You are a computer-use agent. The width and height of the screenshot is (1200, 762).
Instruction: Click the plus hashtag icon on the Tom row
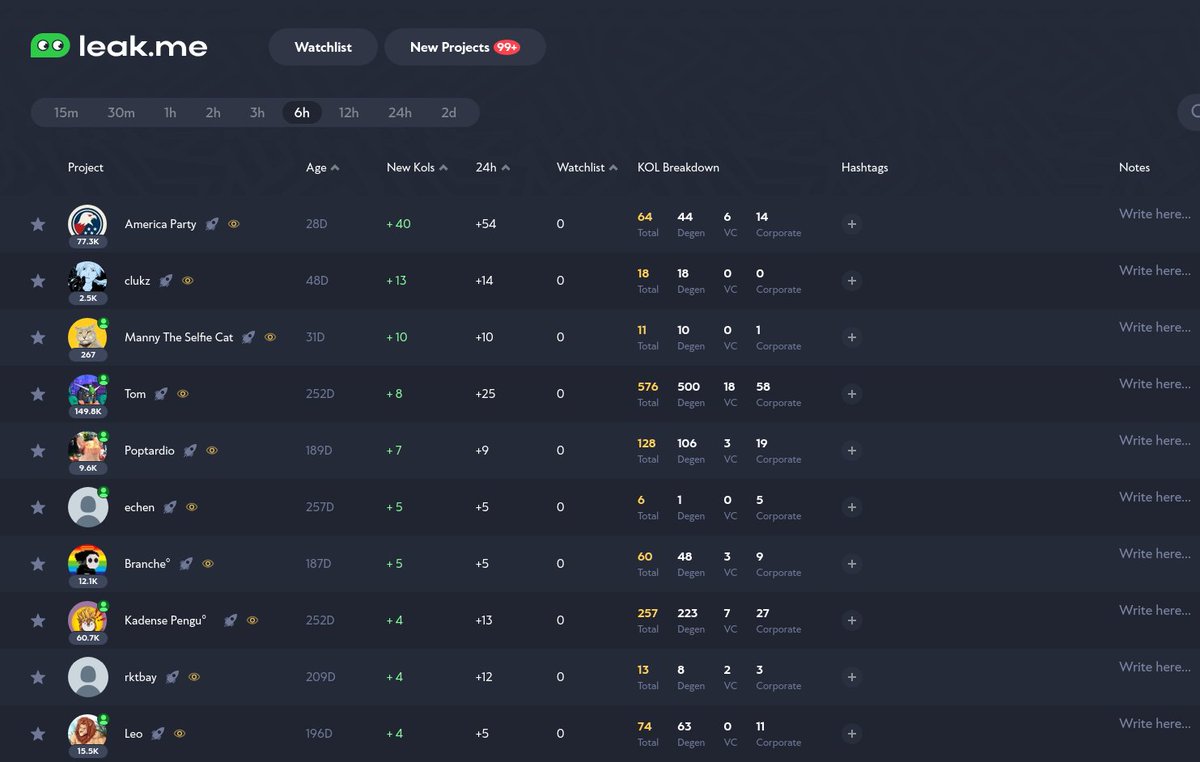point(851,394)
